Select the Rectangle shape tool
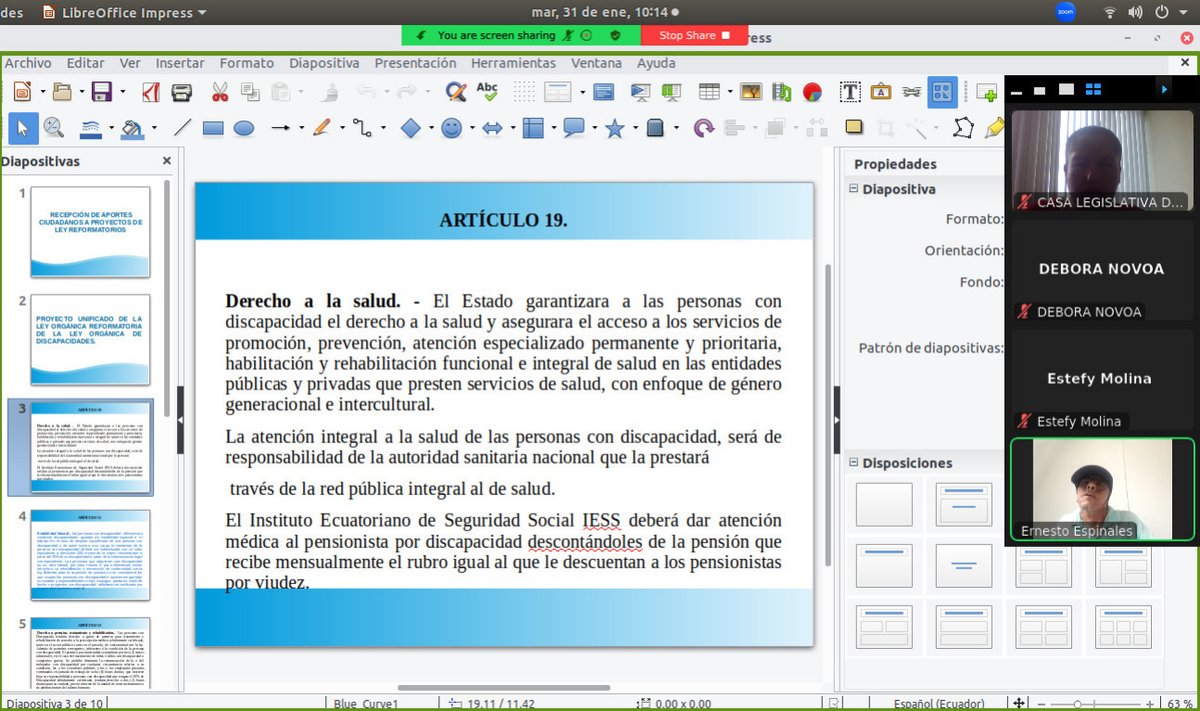This screenshot has height=711, width=1200. [x=213, y=128]
